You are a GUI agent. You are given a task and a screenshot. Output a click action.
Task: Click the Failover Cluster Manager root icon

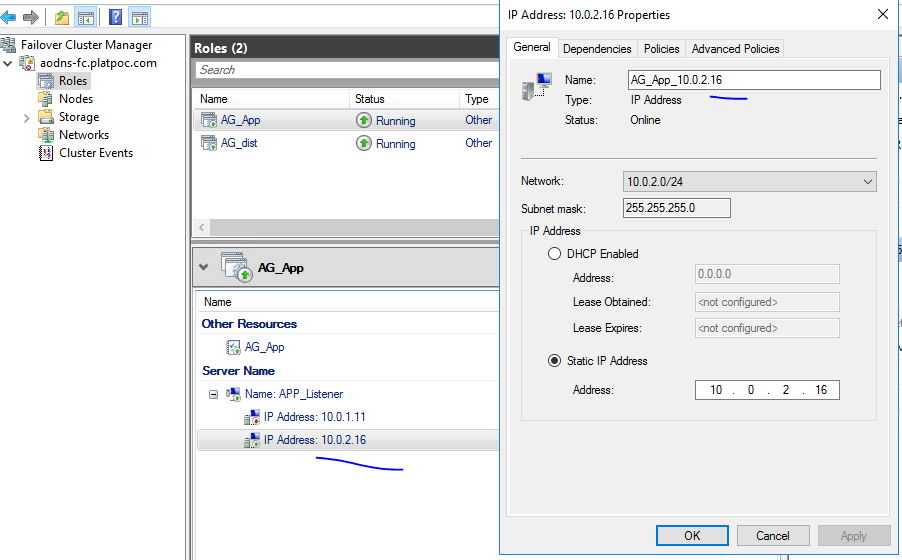pyautogui.click(x=8, y=45)
